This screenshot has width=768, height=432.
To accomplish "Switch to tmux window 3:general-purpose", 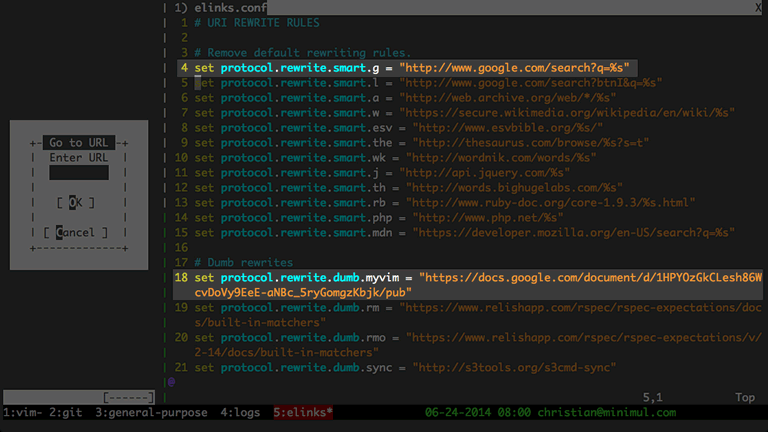I will pyautogui.click(x=151, y=412).
